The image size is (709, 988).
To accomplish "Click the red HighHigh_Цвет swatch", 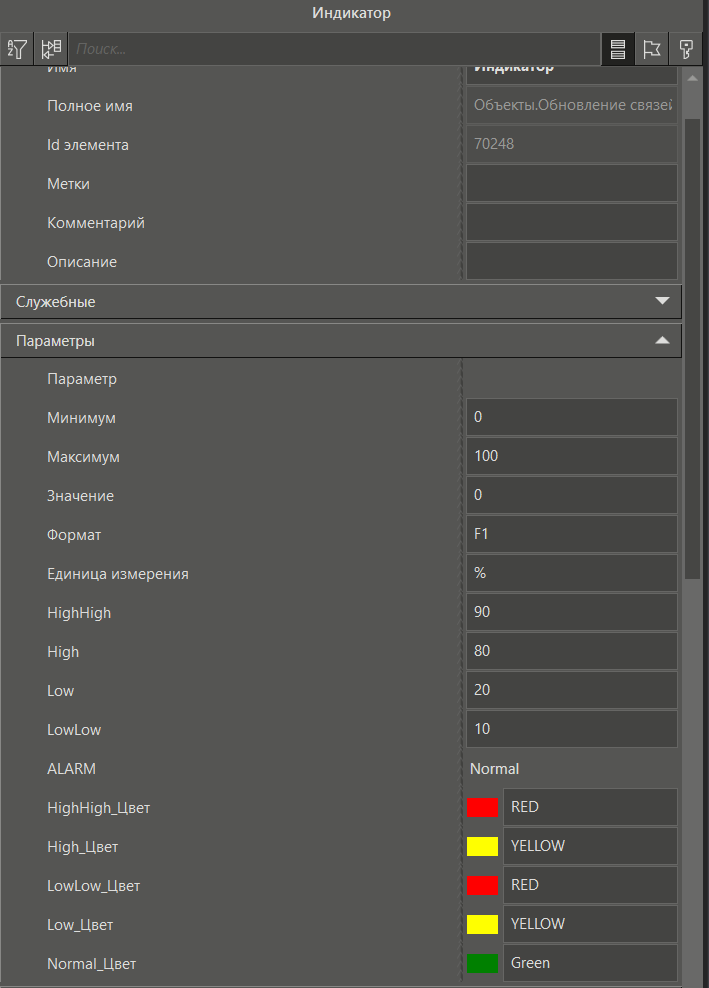I will click(482, 807).
